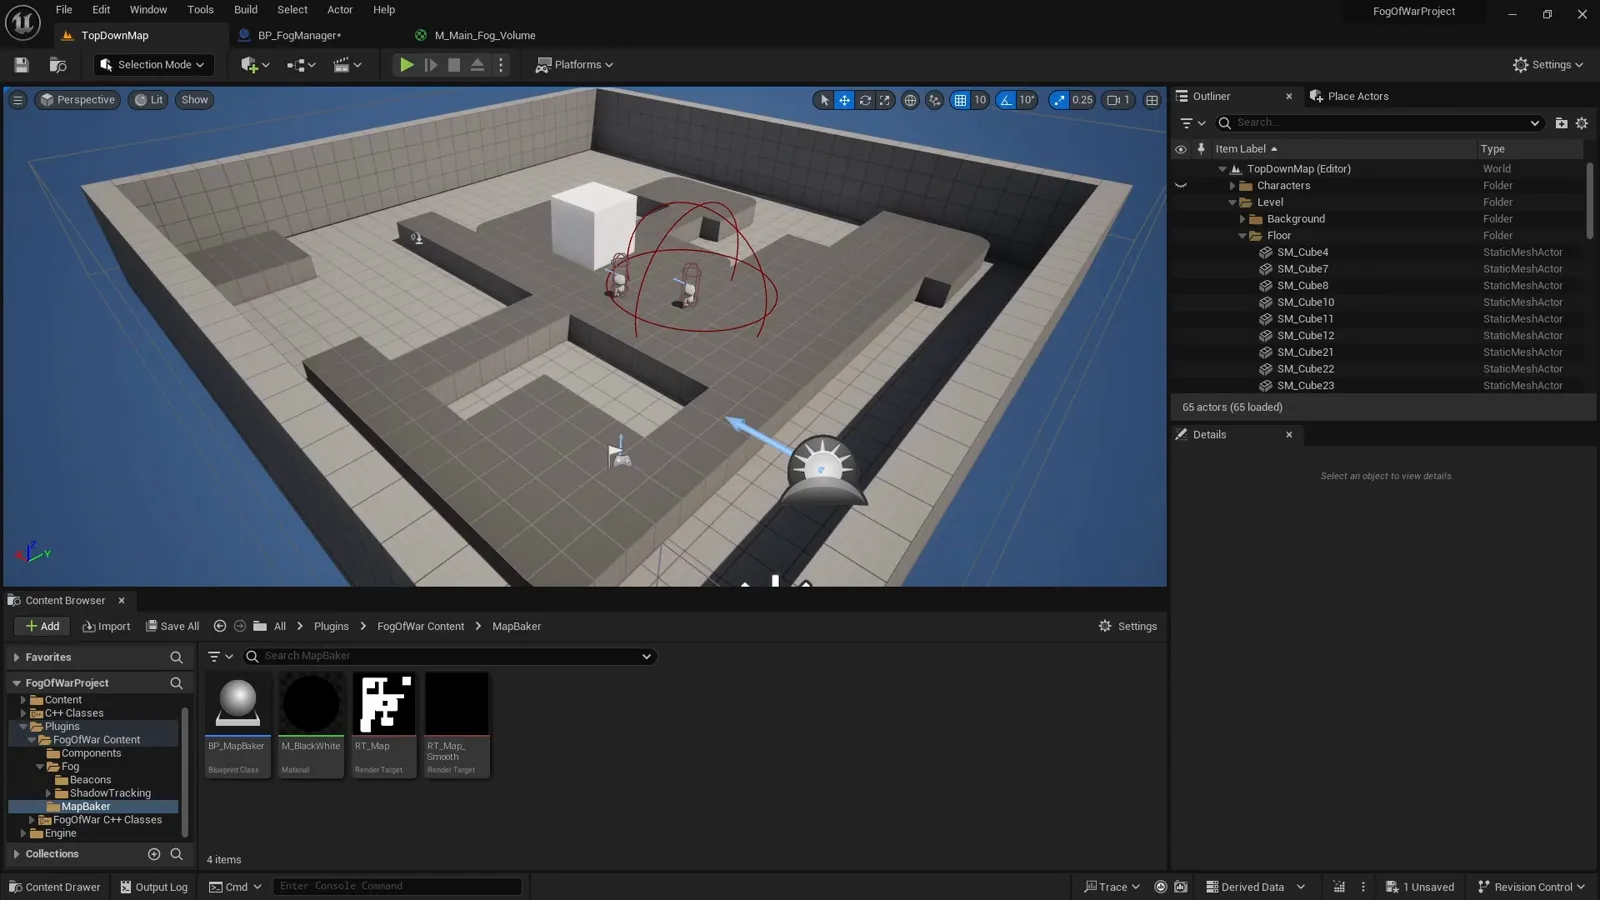
Task: Toggle rotation angle snapping
Action: pos(1006,100)
